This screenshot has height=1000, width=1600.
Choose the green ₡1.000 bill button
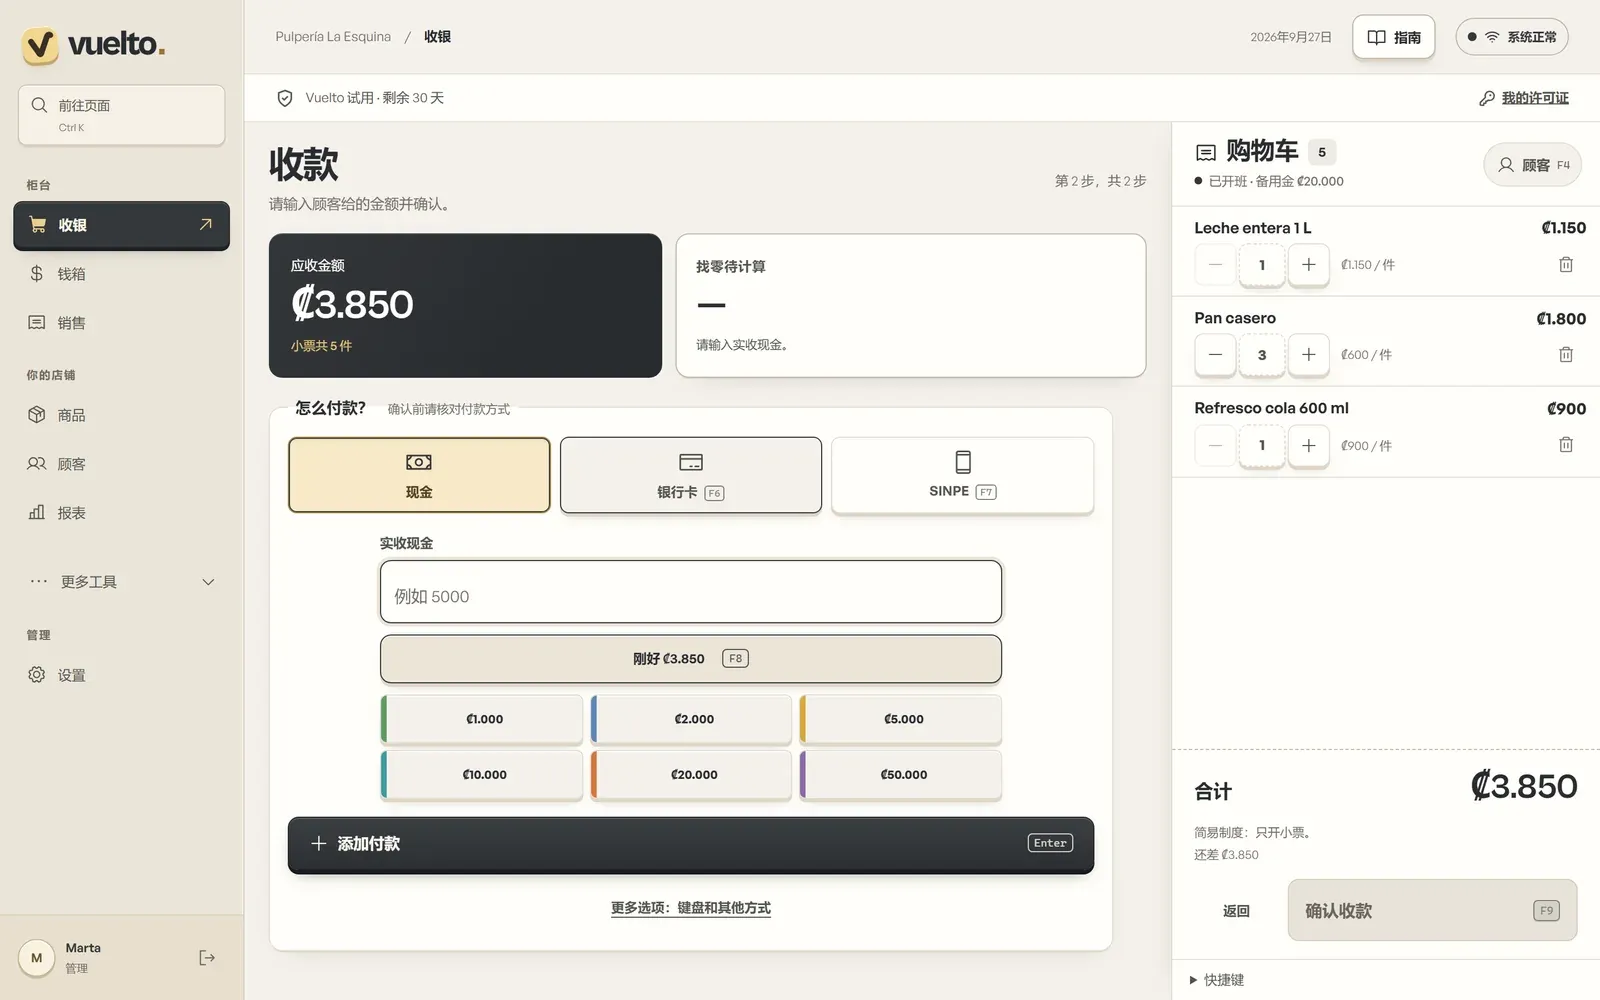click(482, 719)
